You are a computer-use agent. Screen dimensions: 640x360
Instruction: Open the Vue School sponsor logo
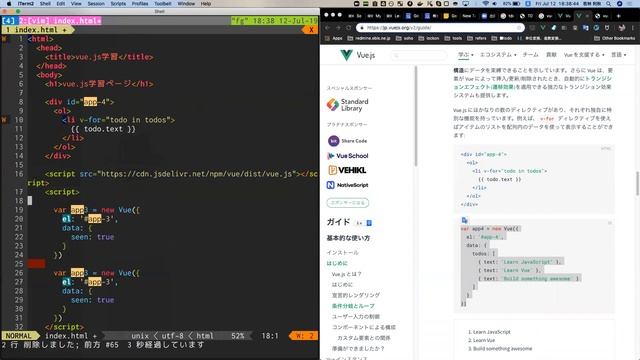tap(348, 156)
